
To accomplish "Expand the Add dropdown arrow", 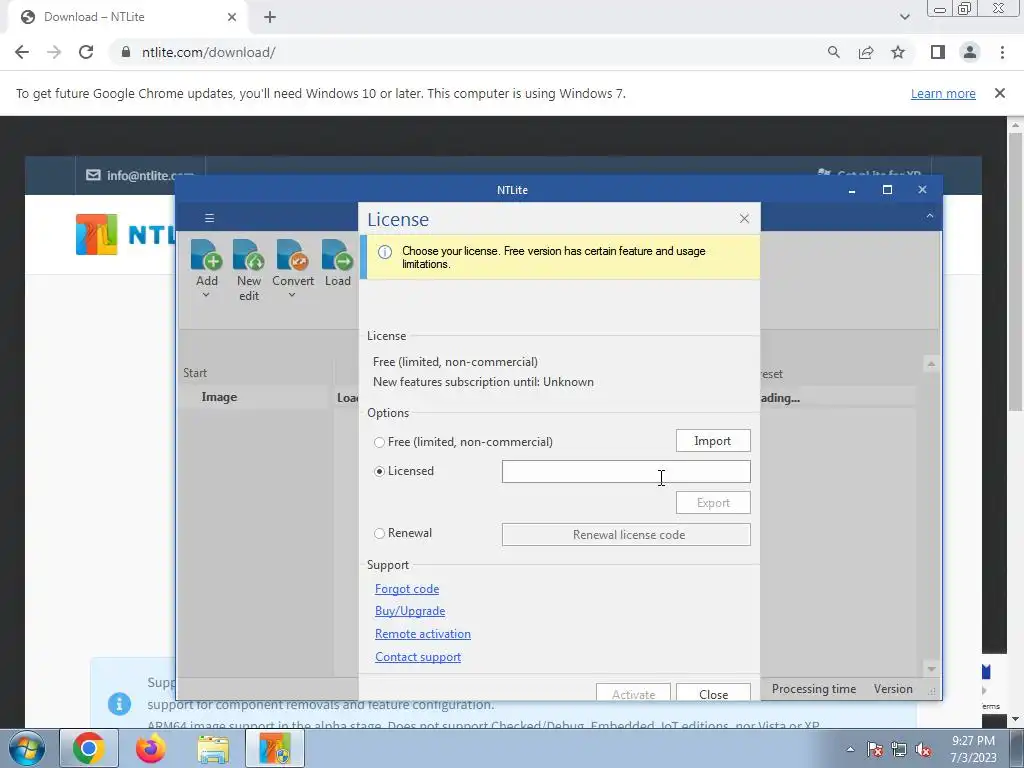I will click(206, 295).
